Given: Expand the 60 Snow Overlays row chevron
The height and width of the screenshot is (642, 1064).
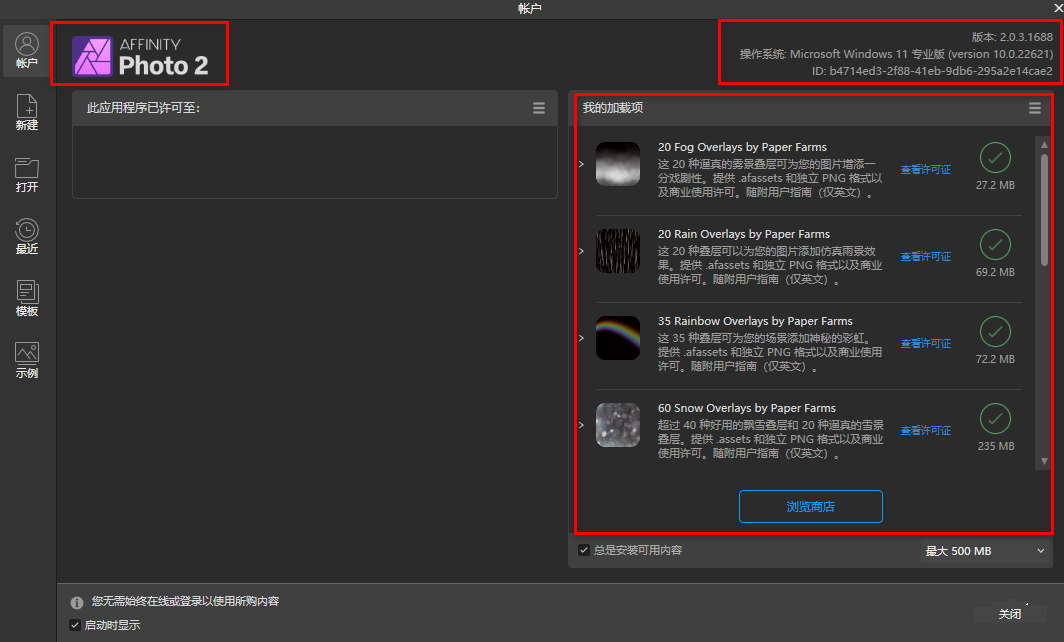Looking at the screenshot, I should coord(582,425).
